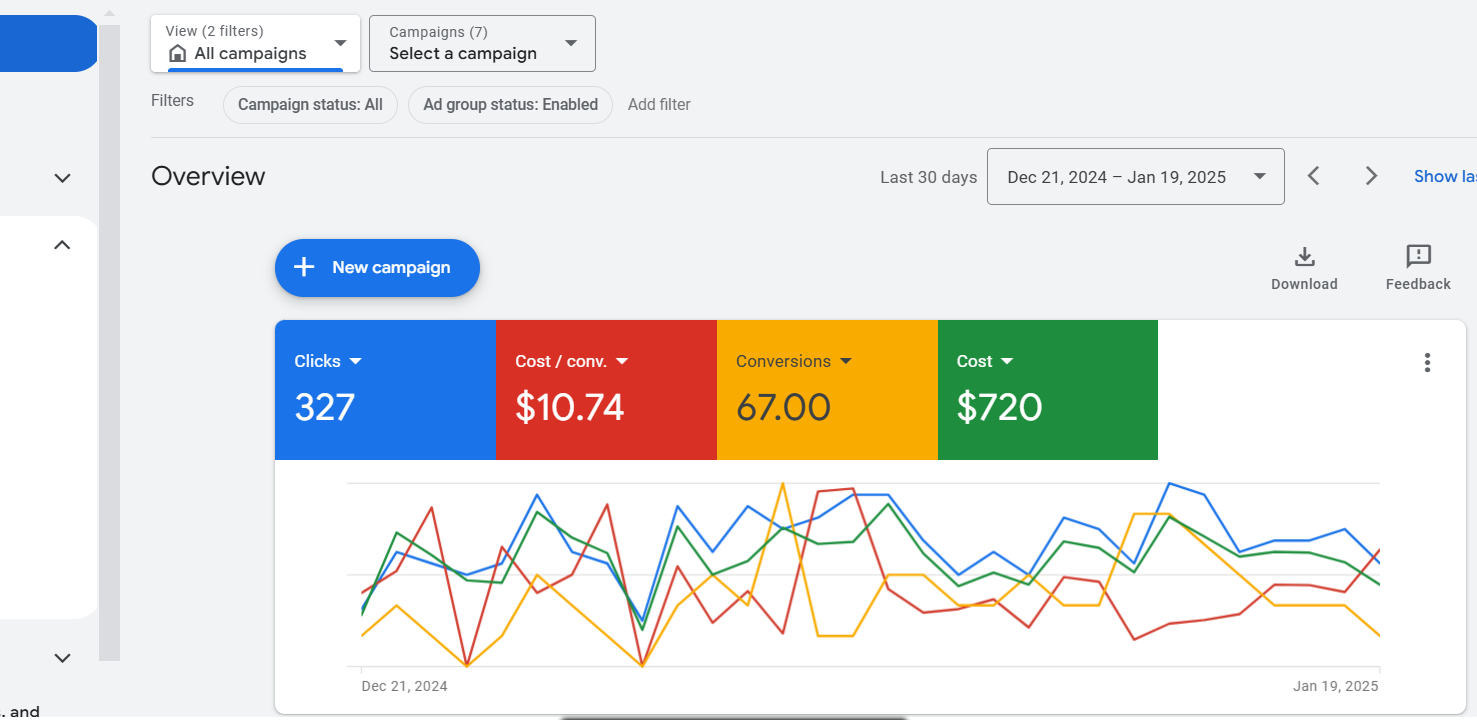The height and width of the screenshot is (720, 1477).
Task: Open the Feedback icon
Action: coord(1418,257)
